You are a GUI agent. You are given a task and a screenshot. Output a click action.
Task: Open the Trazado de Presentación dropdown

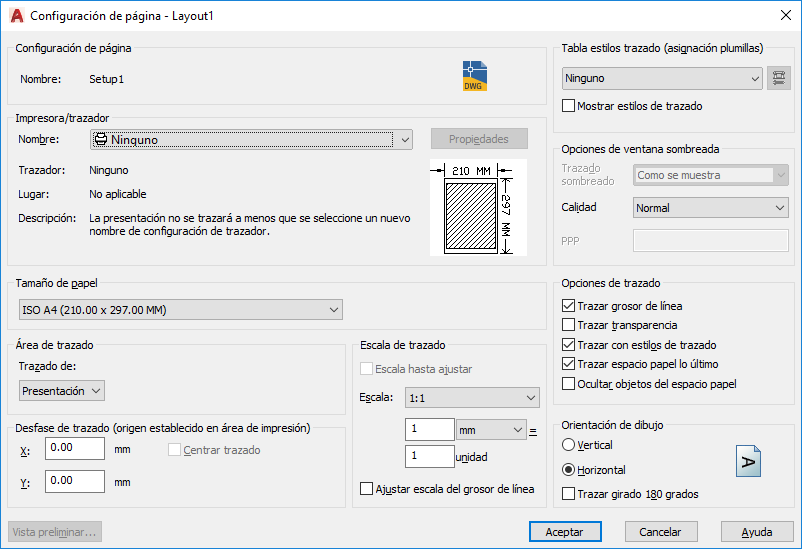point(62,391)
